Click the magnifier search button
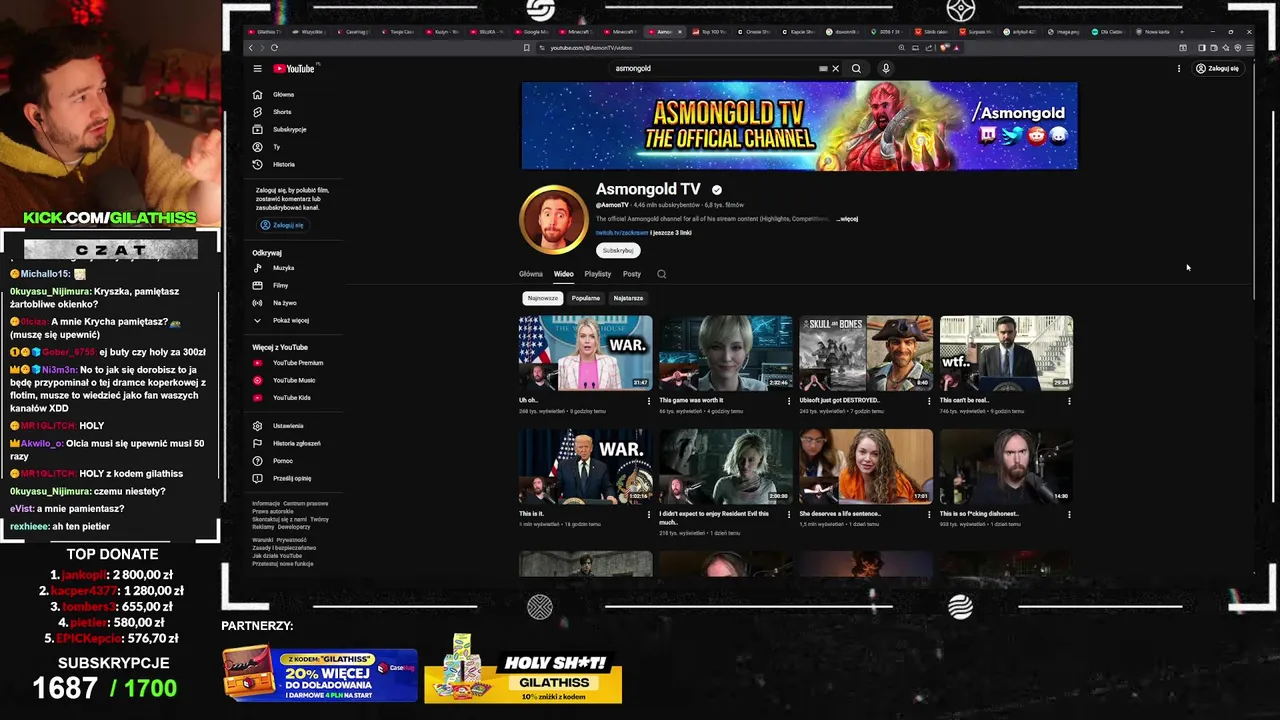Image resolution: width=1280 pixels, height=720 pixels. 856,69
